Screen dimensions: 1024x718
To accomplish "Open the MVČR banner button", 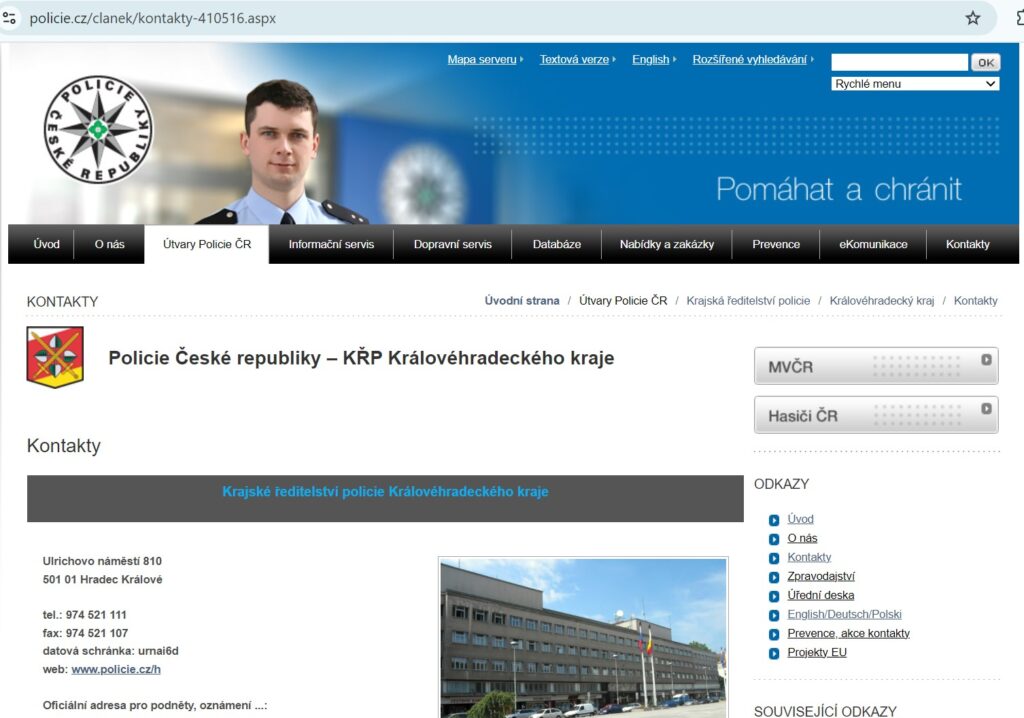I will coord(876,366).
